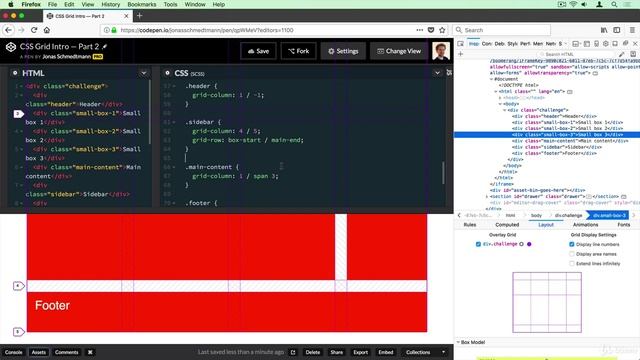Enable Extend lines infinitely
The width and height of the screenshot is (640, 360).
[x=571, y=264]
